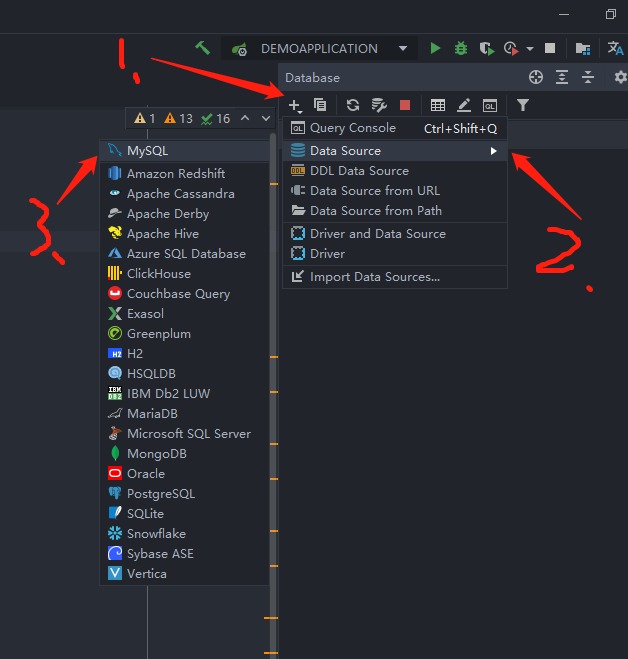
Task: Click the Data Source submenu arrow
Action: (x=493, y=151)
